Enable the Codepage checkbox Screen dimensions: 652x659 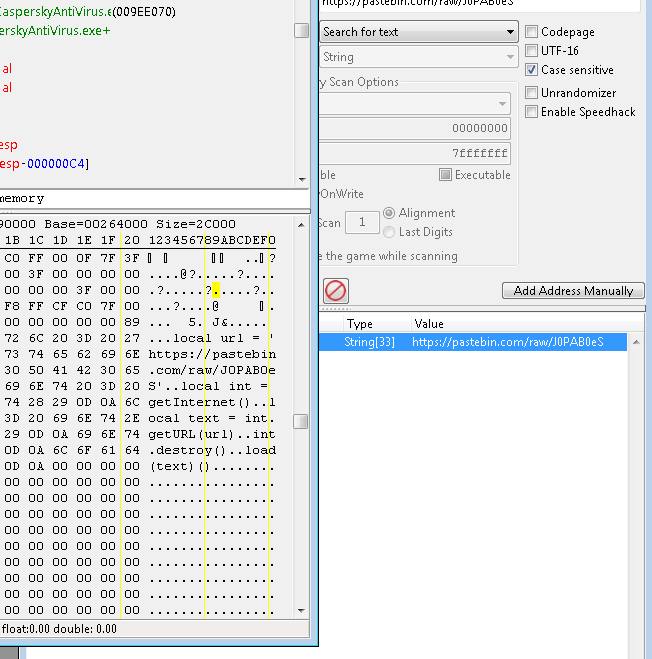point(532,32)
